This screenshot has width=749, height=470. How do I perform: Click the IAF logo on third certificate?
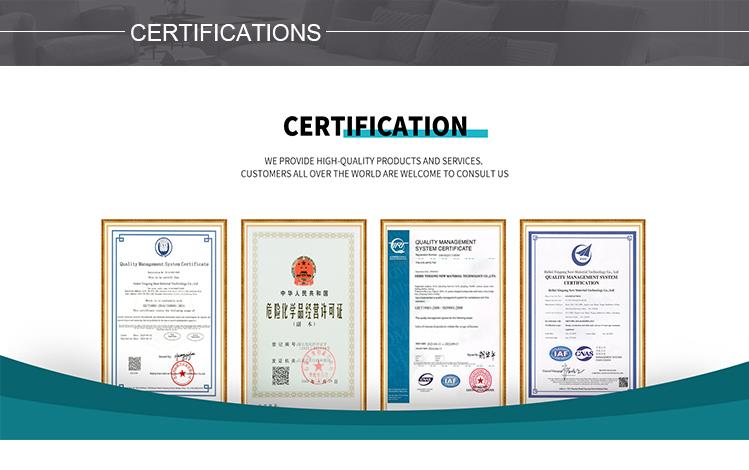tap(451, 380)
